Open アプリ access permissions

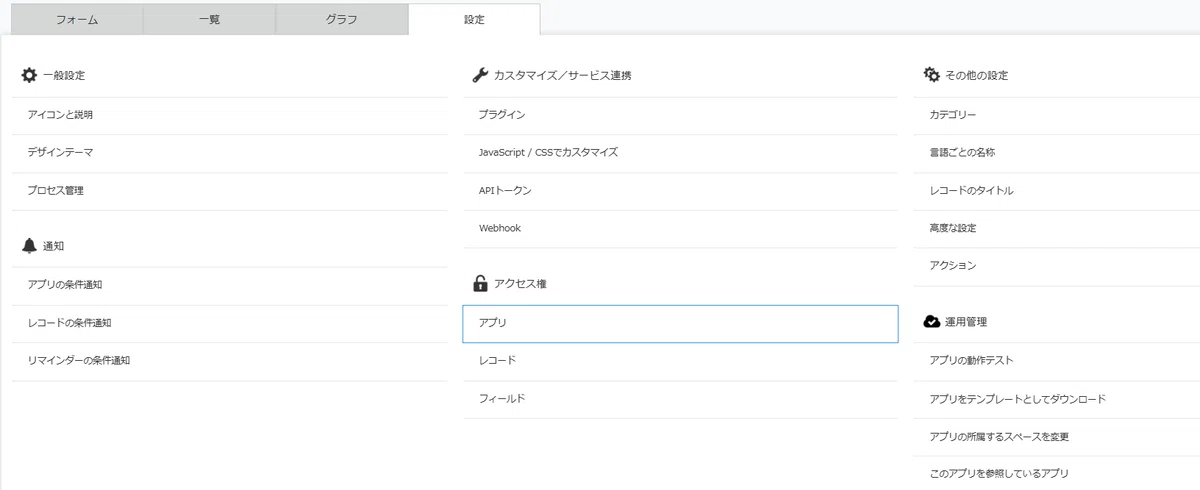[680, 323]
